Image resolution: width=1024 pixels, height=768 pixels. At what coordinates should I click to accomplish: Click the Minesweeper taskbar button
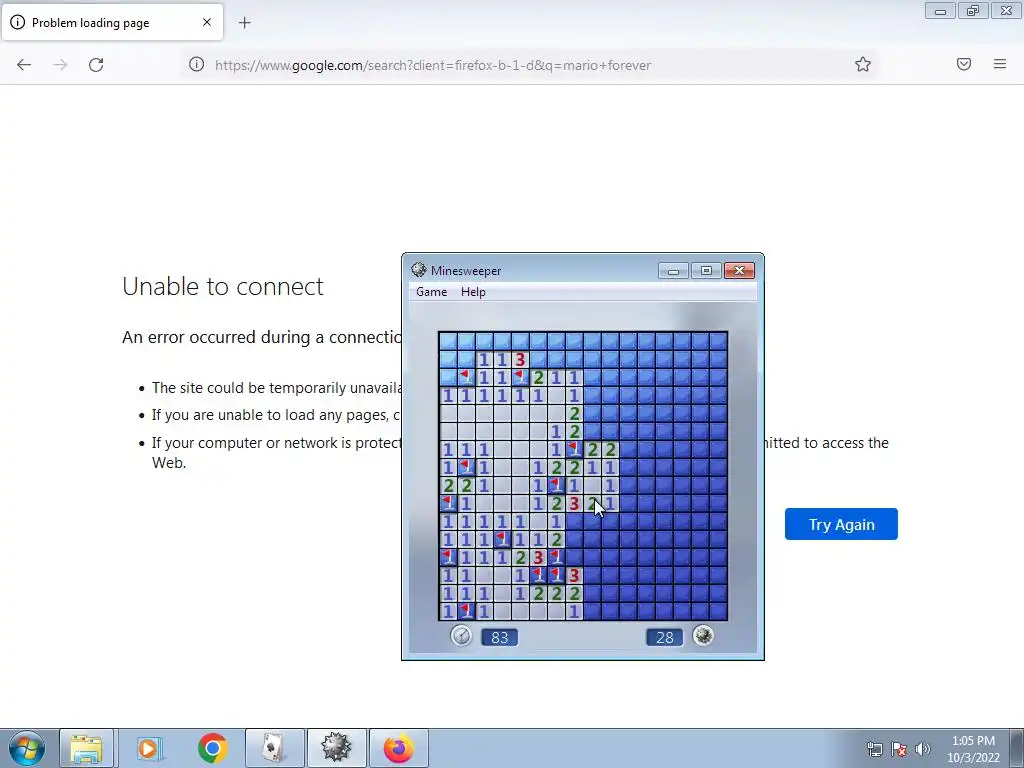(x=336, y=748)
